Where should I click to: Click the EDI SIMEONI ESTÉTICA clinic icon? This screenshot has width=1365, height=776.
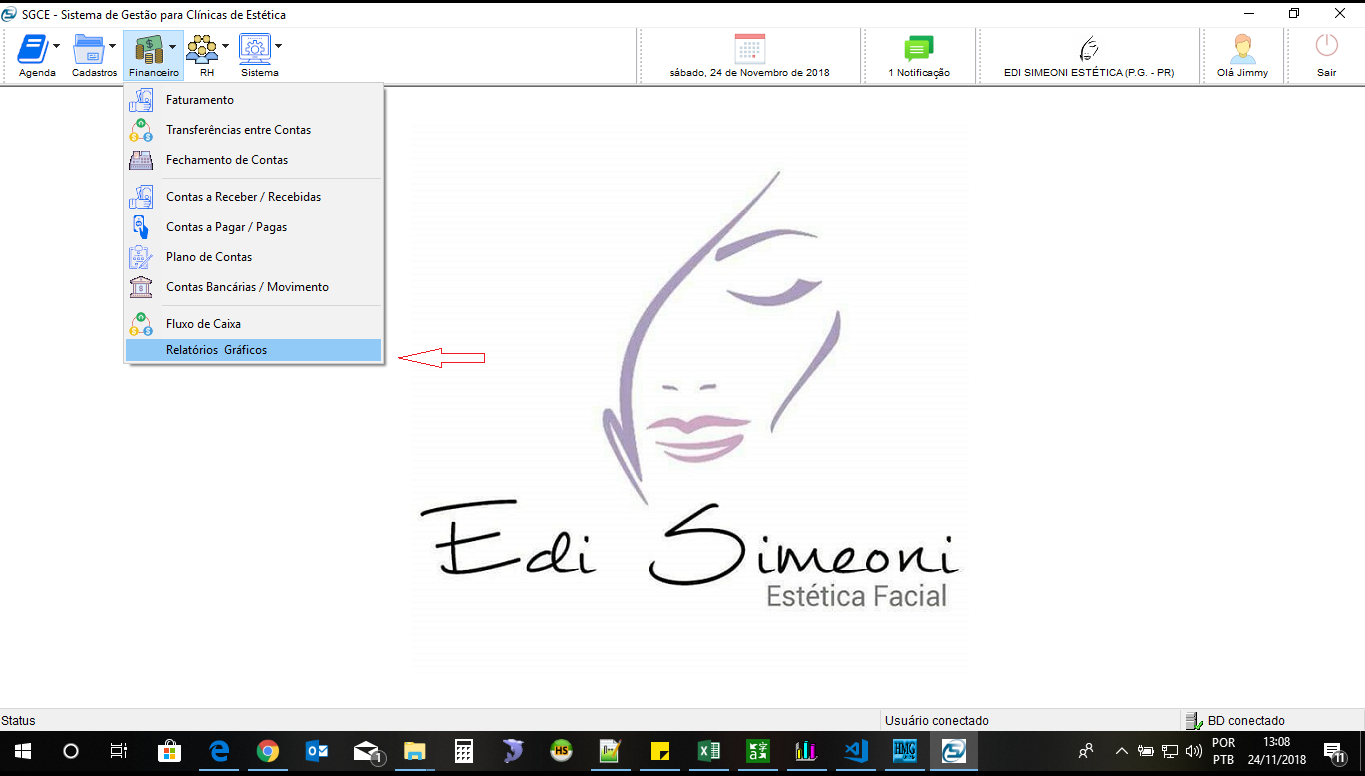tap(1089, 49)
